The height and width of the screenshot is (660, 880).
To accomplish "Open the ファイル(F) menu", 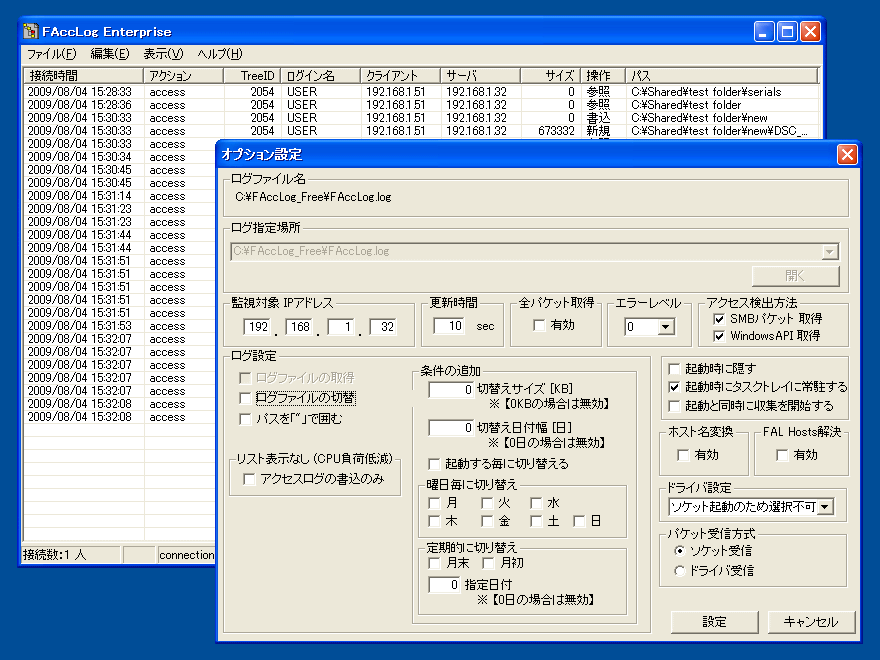I will click(52, 54).
